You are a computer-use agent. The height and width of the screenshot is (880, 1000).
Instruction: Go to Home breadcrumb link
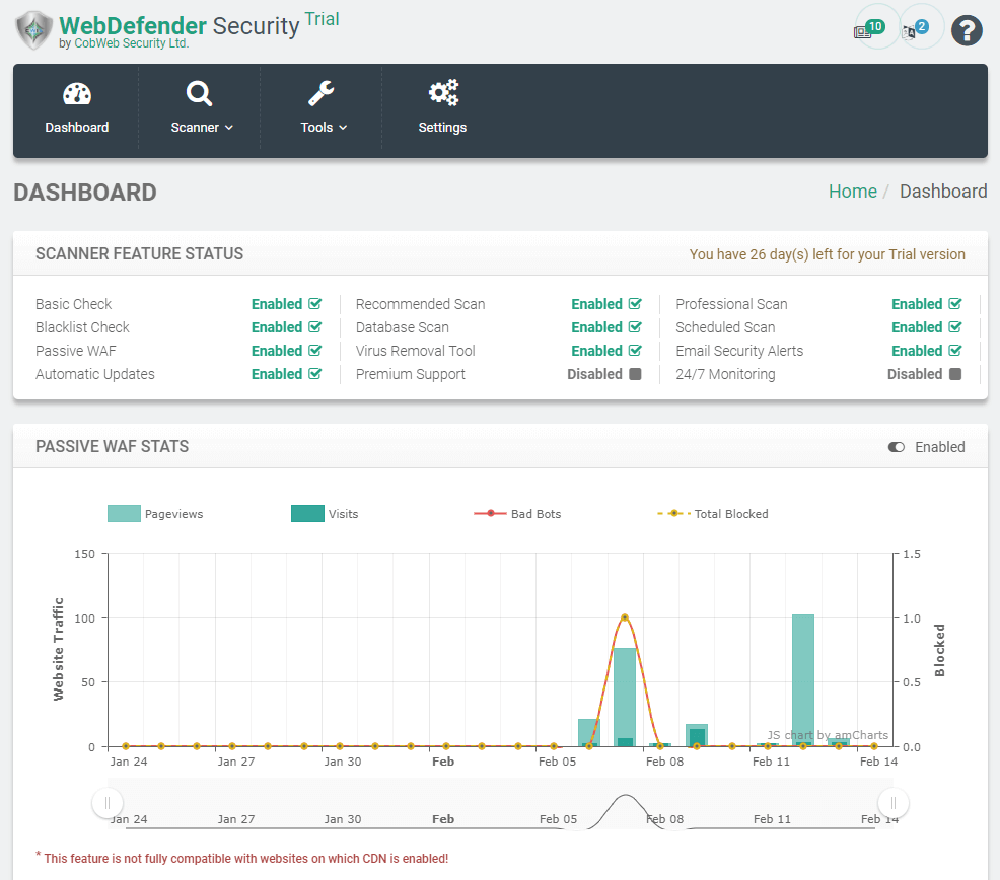point(853,191)
